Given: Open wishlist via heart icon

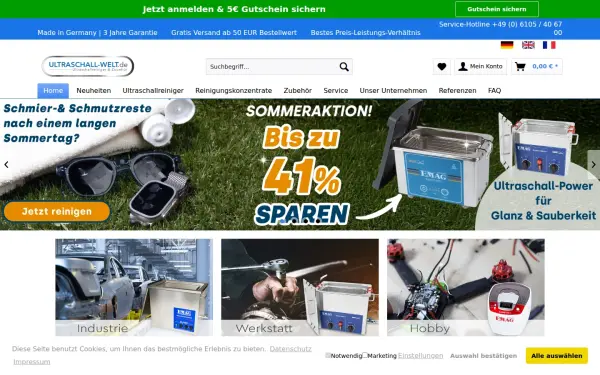Looking at the screenshot, I should click(x=442, y=67).
